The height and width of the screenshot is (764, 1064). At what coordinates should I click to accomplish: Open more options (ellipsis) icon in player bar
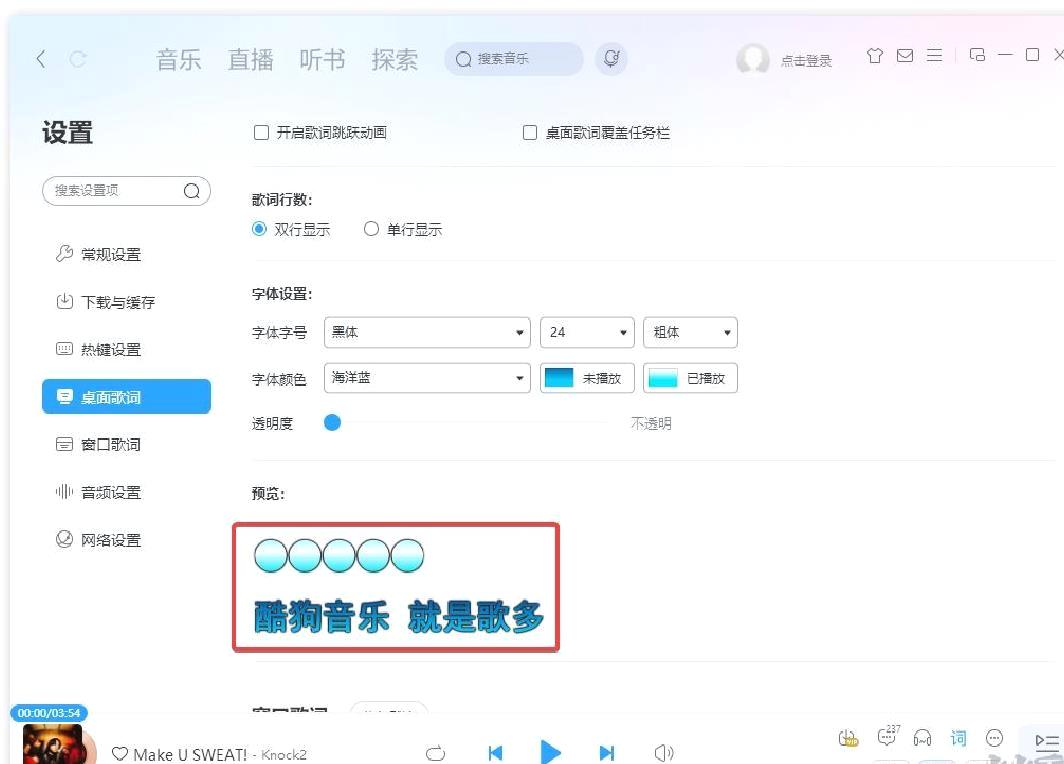pyautogui.click(x=994, y=738)
